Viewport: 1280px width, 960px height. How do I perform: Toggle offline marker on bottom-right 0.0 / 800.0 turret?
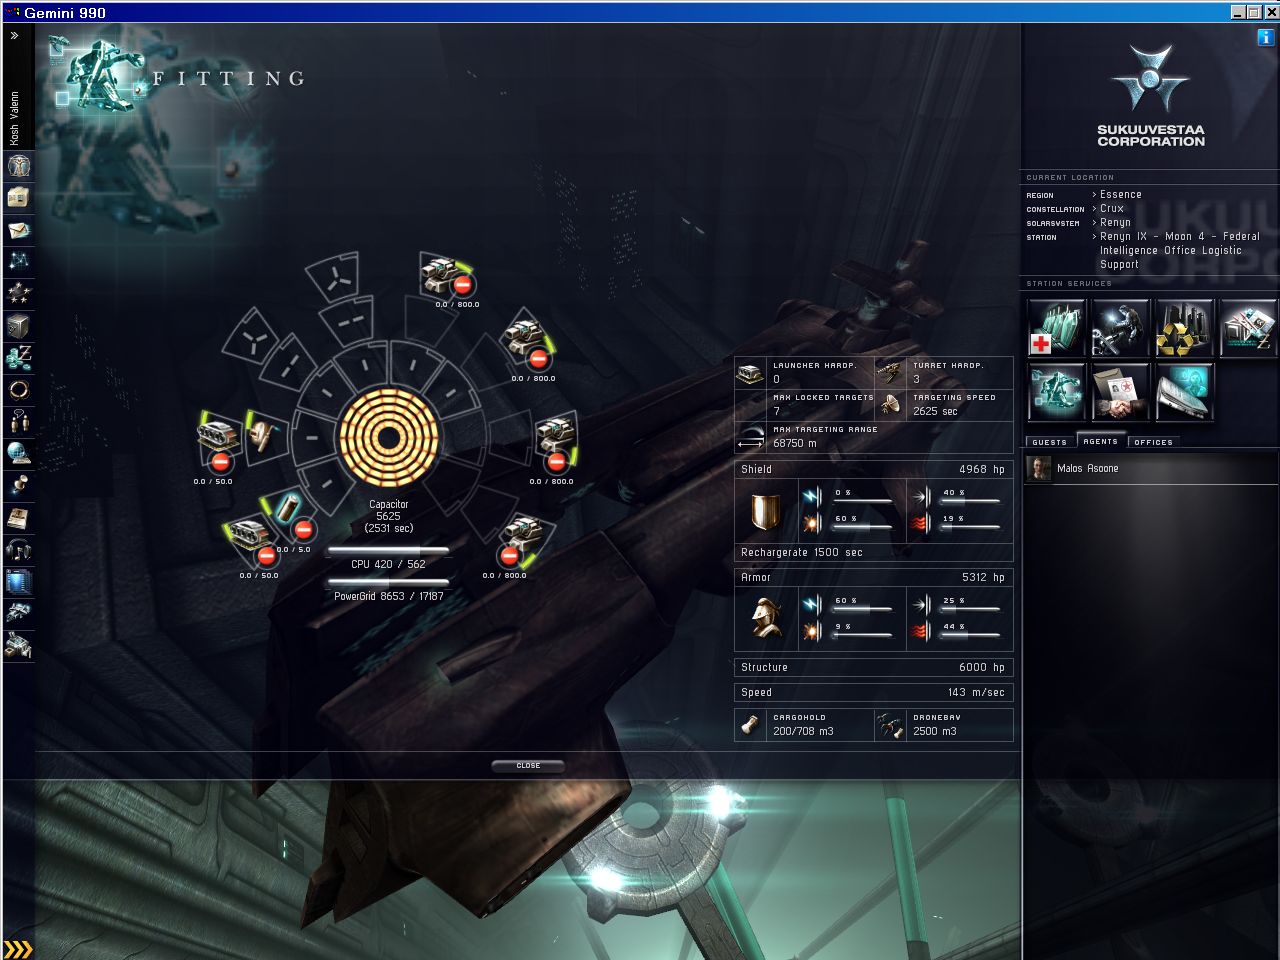[509, 556]
